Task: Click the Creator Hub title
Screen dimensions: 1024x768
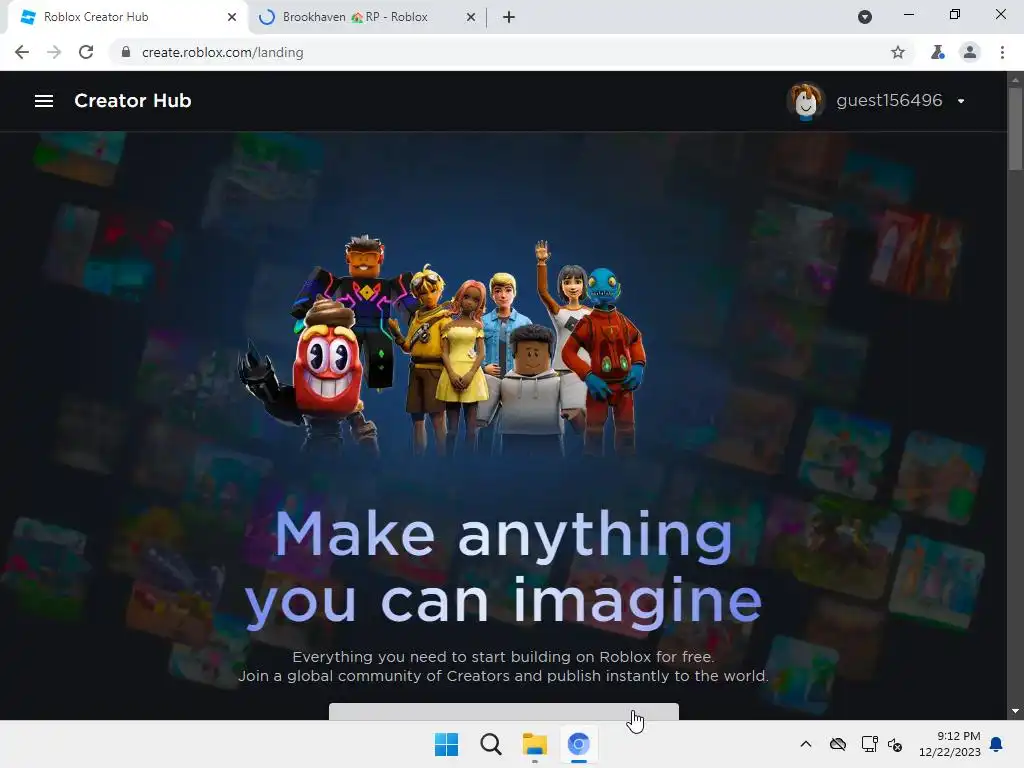Action: (x=133, y=101)
